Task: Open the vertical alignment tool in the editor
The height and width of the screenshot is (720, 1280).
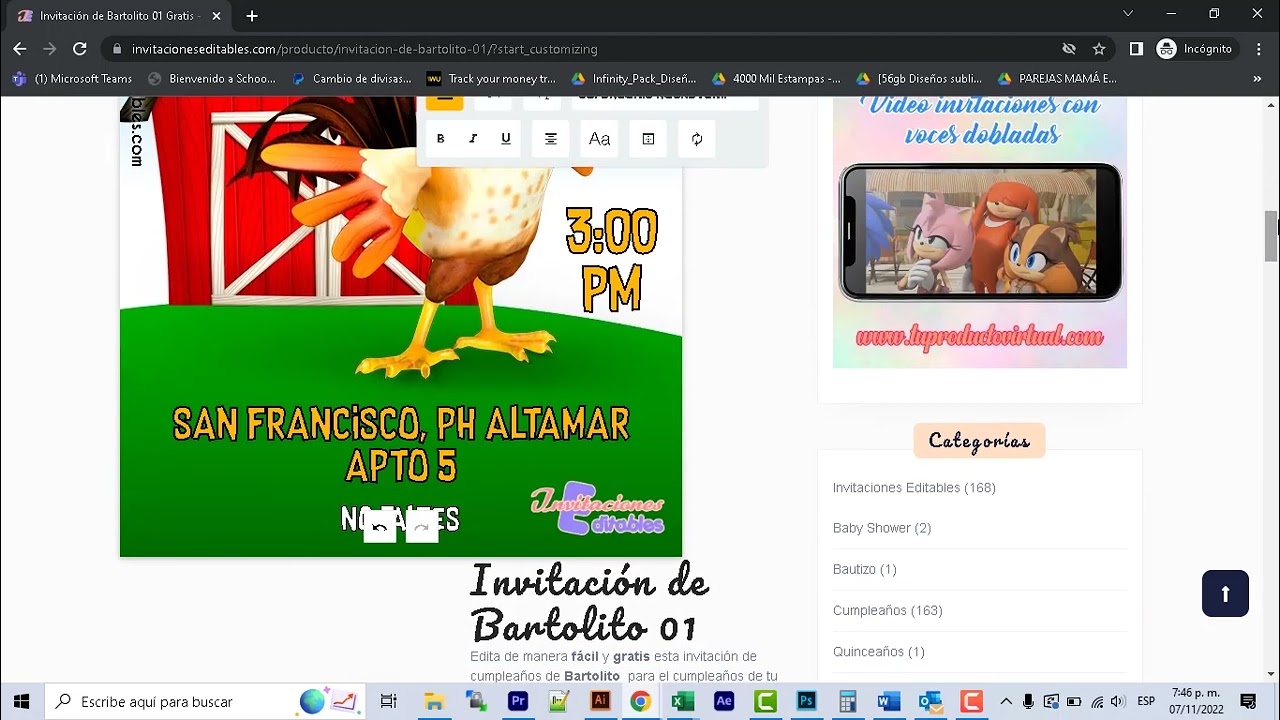Action: tap(648, 139)
